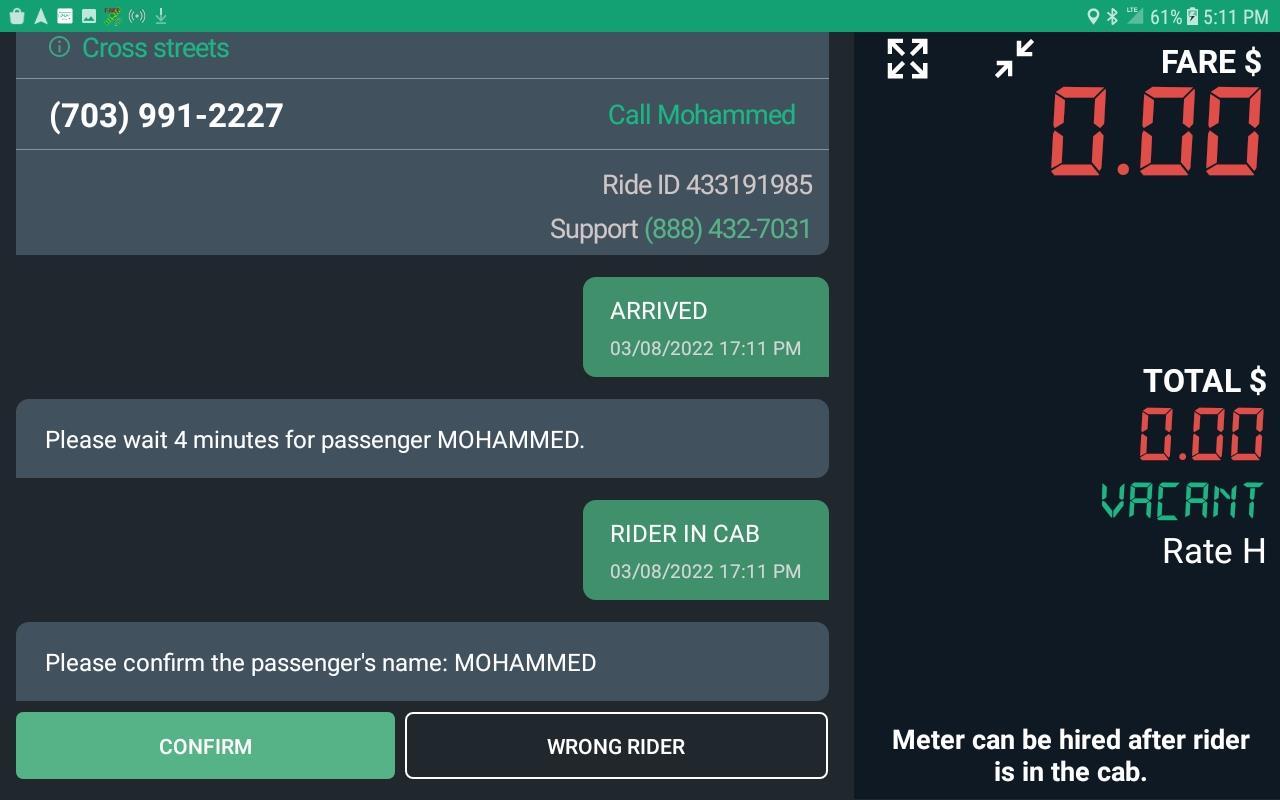Viewport: 1280px width, 800px height.
Task: Tap the green VACANT meter status
Action: (x=1181, y=501)
